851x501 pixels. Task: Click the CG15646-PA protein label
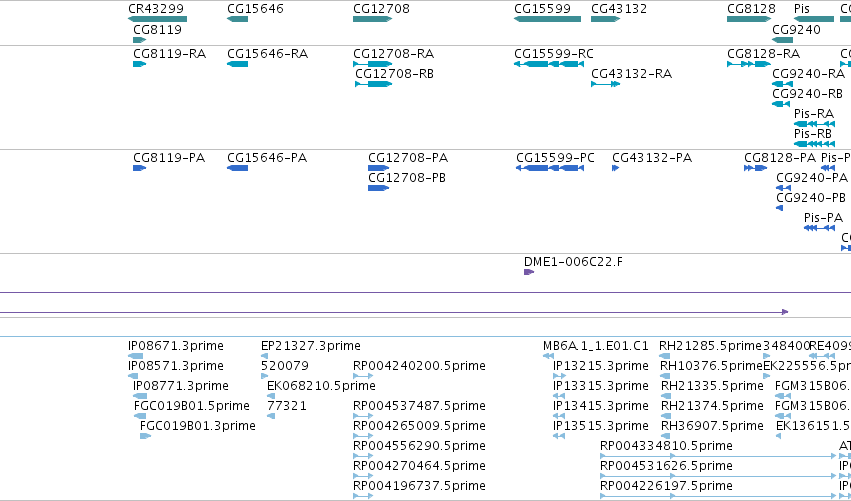[267, 158]
